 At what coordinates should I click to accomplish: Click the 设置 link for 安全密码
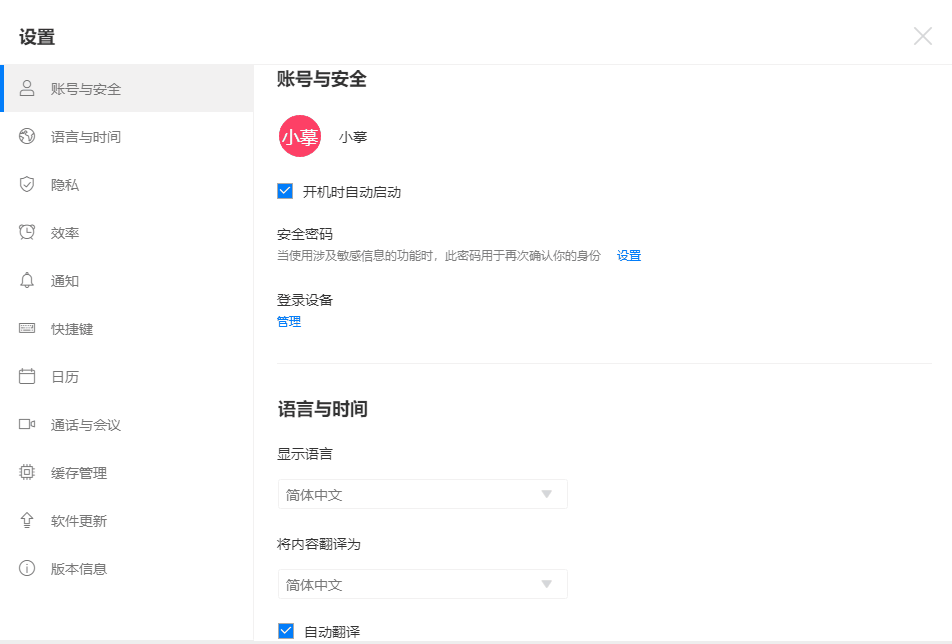(628, 255)
